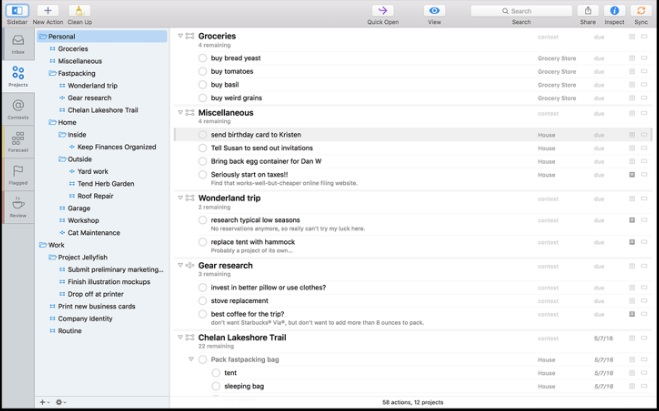The width and height of the screenshot is (659, 411).
Task: Complete 'research typical low seasons' action
Action: (203, 220)
